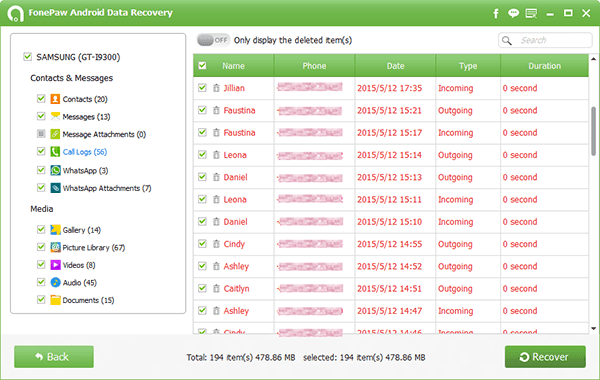Viewport: 600px width, 380px height.
Task: Open the WhatsApp Attachments (7) category
Action: pos(107,188)
